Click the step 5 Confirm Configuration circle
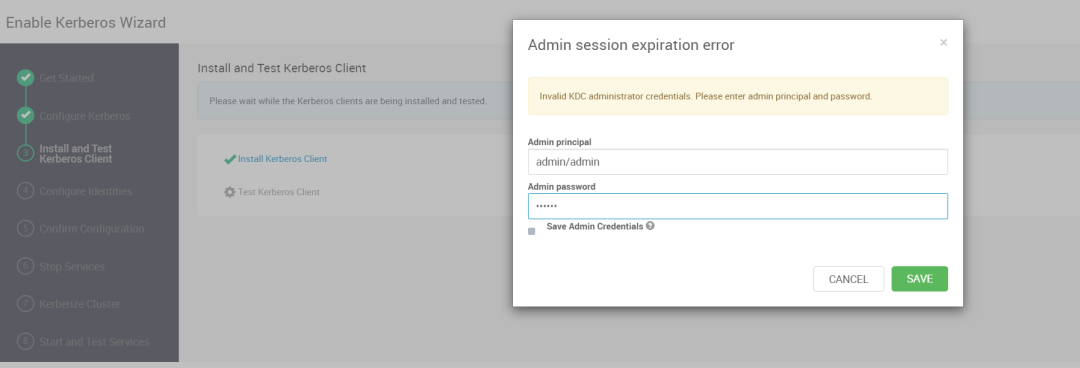This screenshot has width=1080, height=368. click(25, 228)
